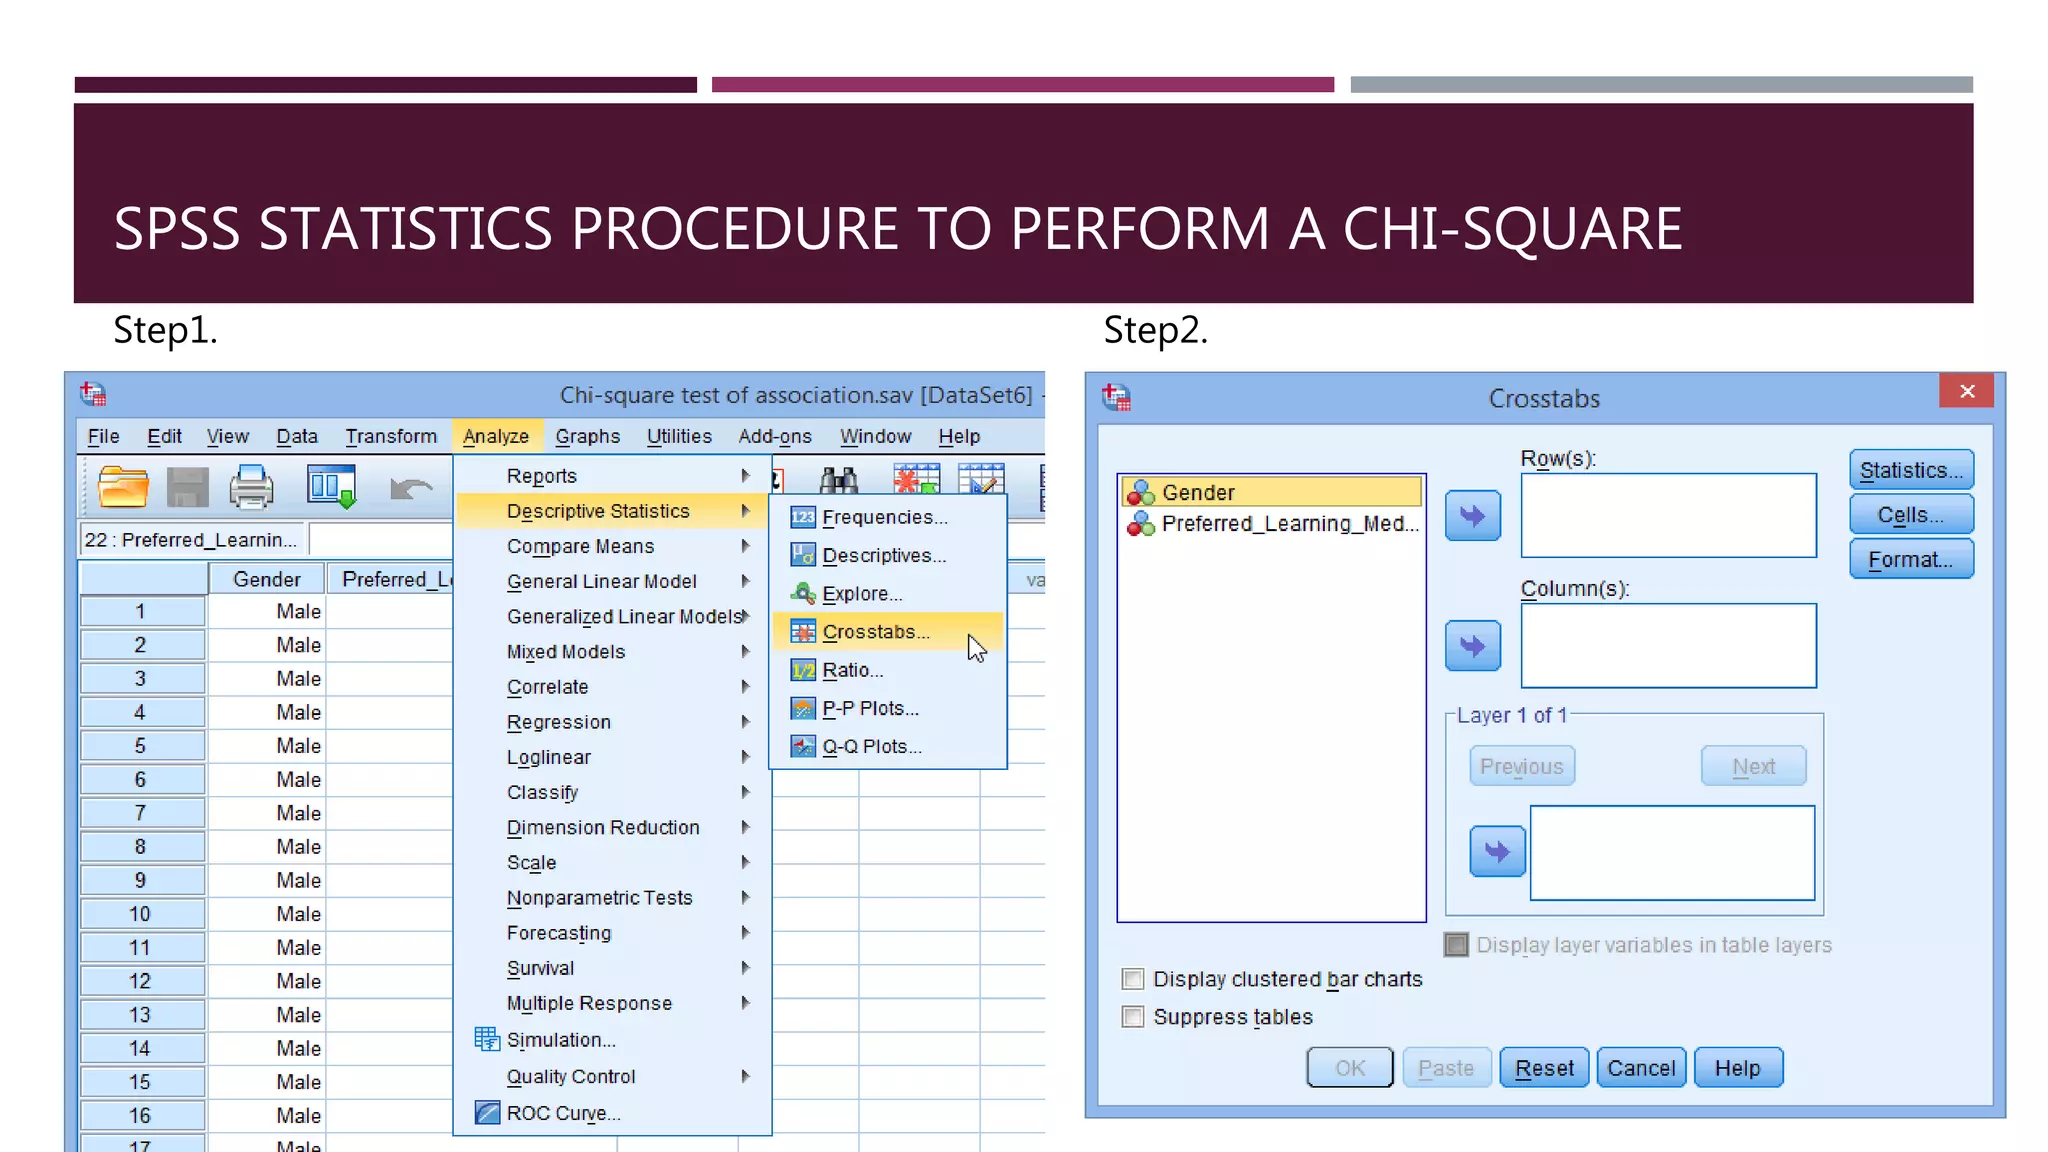
Task: Open the File menu
Action: [103, 436]
